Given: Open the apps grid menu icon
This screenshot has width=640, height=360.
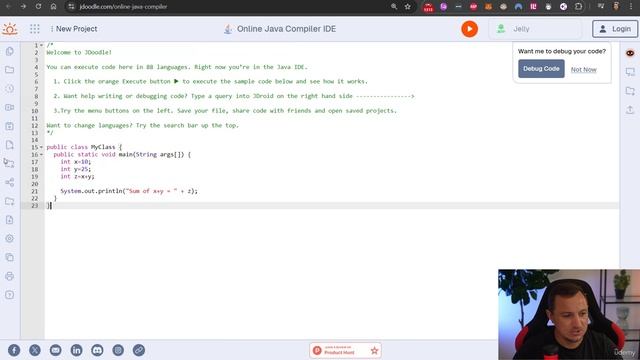Looking at the screenshot, I should (35, 29).
